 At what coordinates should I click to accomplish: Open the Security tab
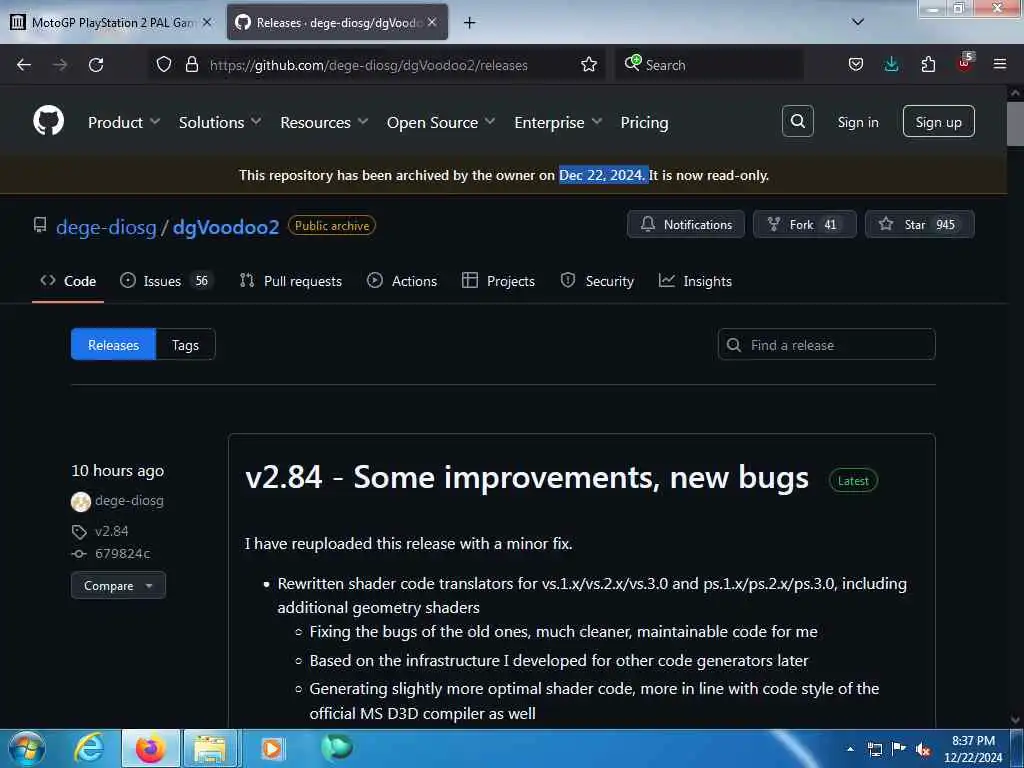(597, 281)
